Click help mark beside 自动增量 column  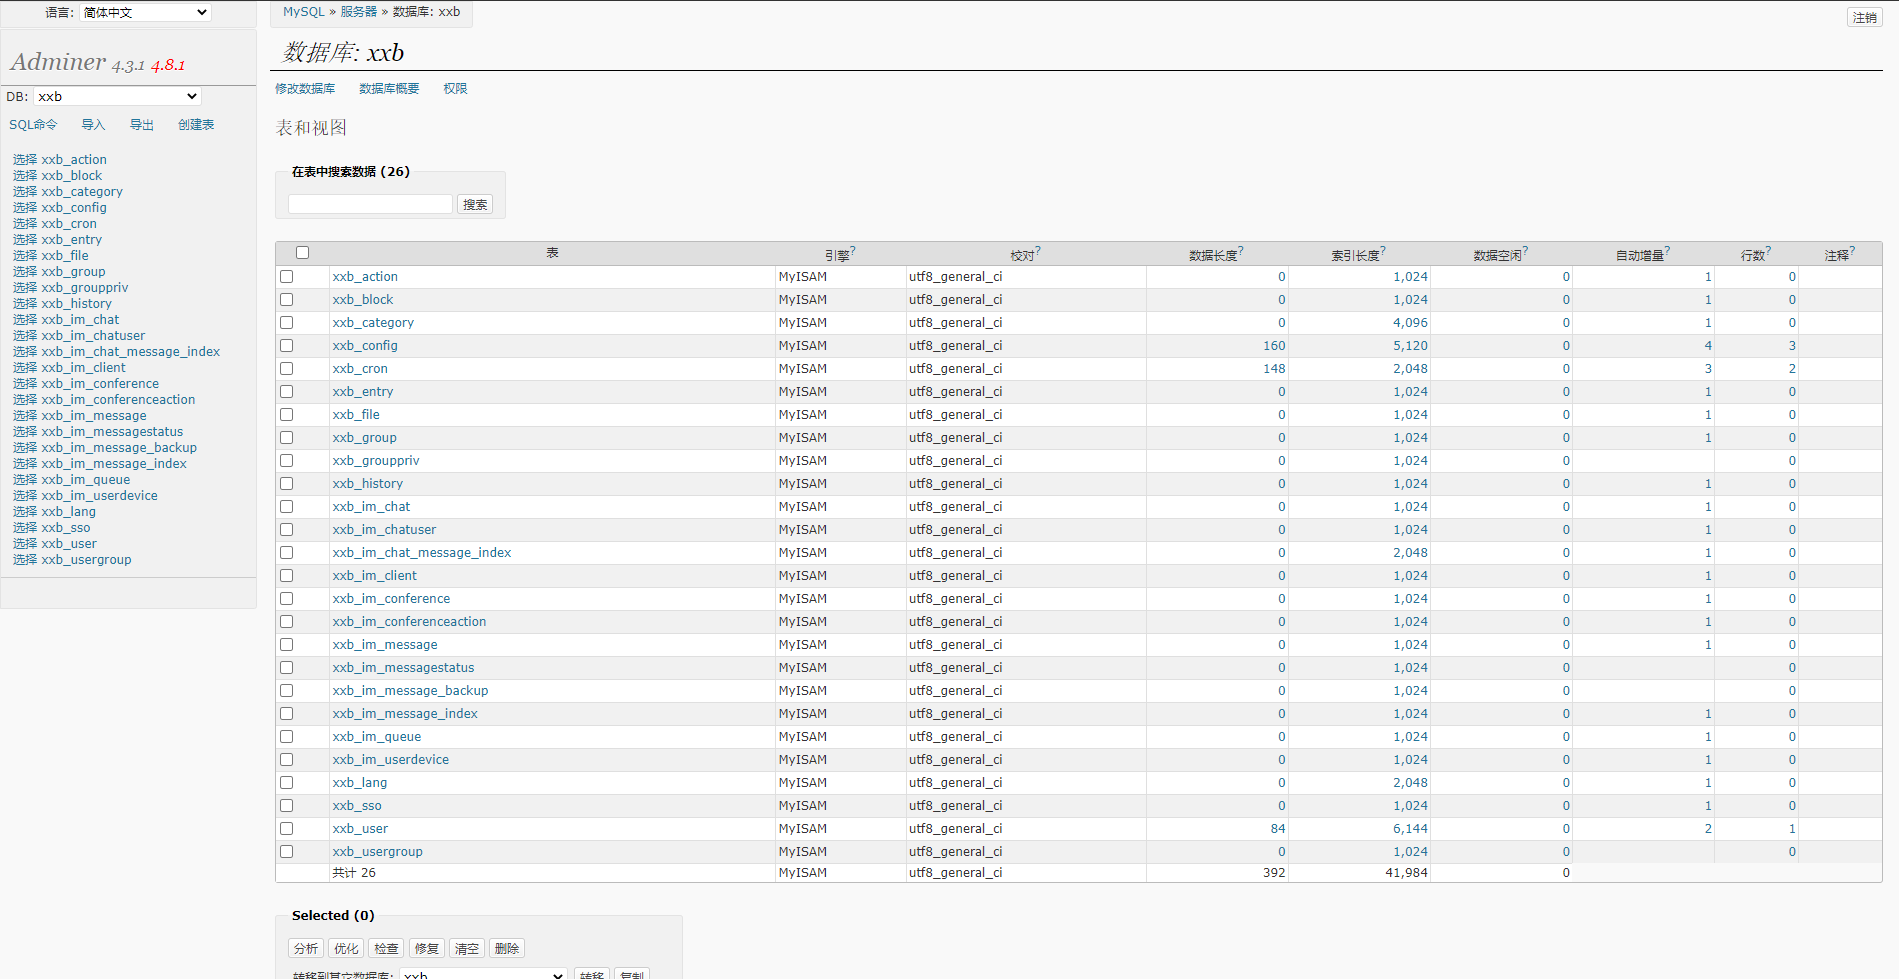pos(1667,251)
